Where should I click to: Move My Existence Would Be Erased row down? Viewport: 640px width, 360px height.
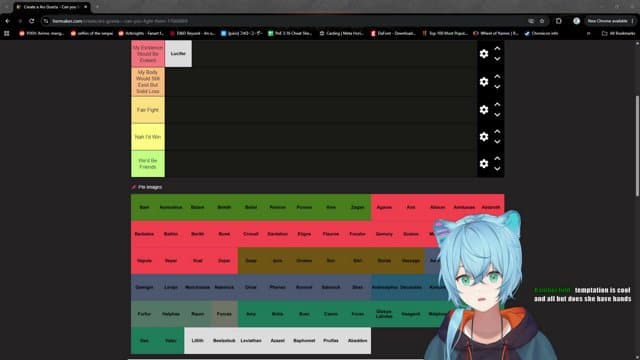click(497, 59)
